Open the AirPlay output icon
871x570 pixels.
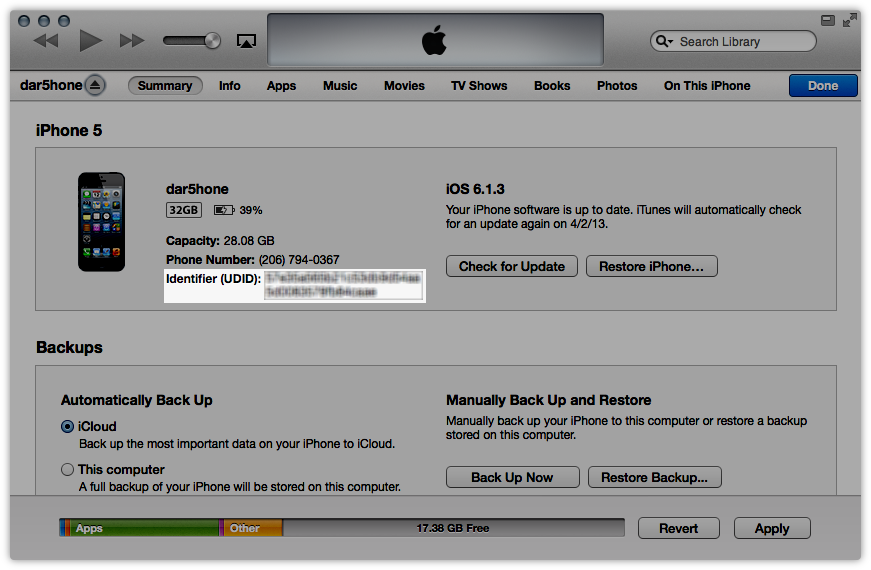246,41
